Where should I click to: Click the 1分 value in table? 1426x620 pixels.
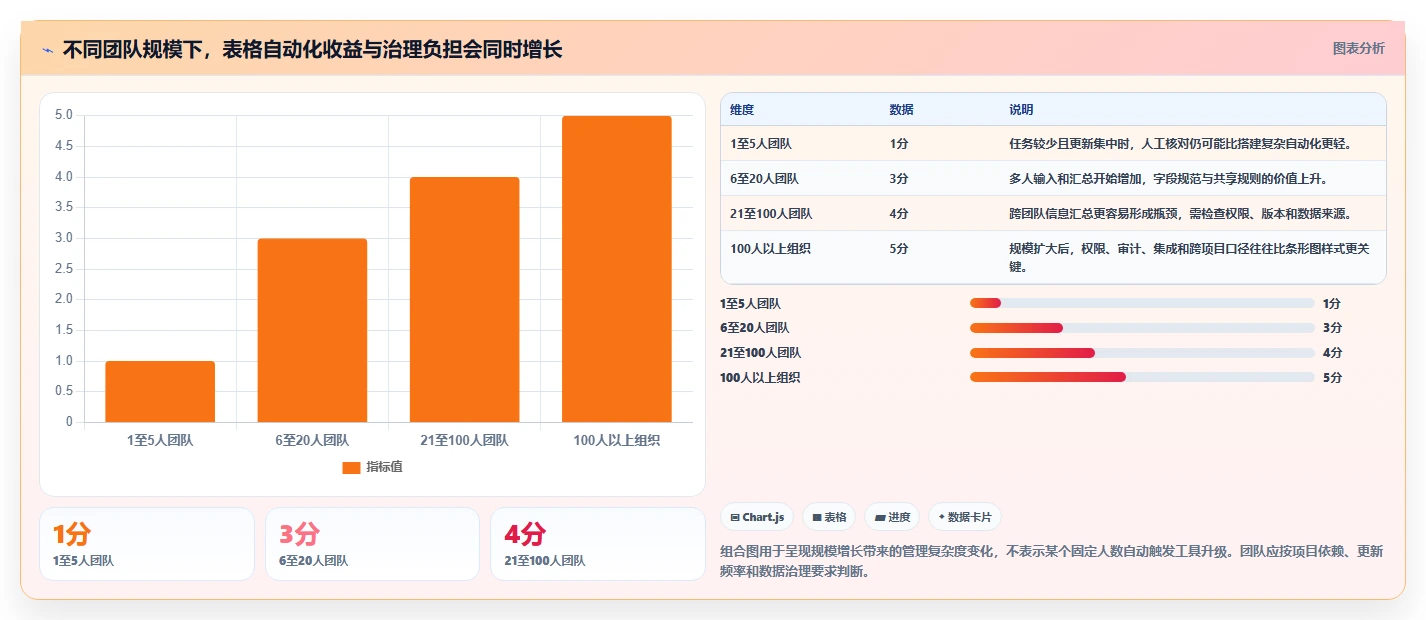(899, 143)
